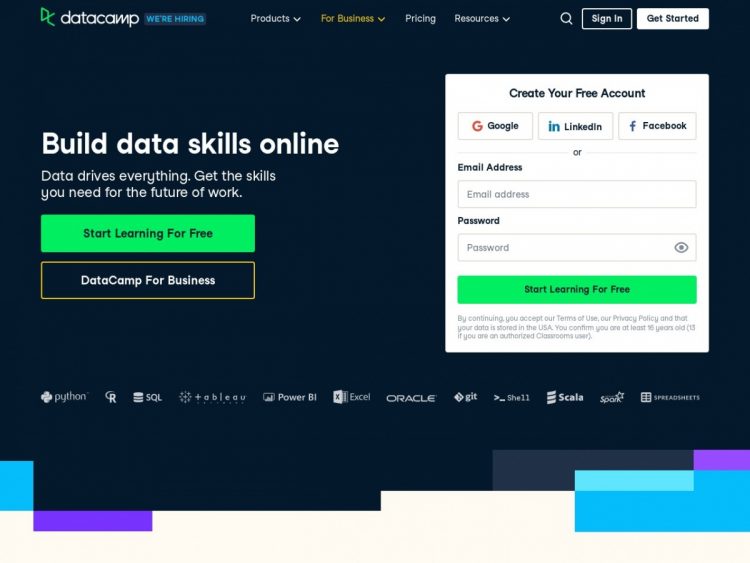Click the Get Started button
This screenshot has width=750, height=563.
pos(672,18)
